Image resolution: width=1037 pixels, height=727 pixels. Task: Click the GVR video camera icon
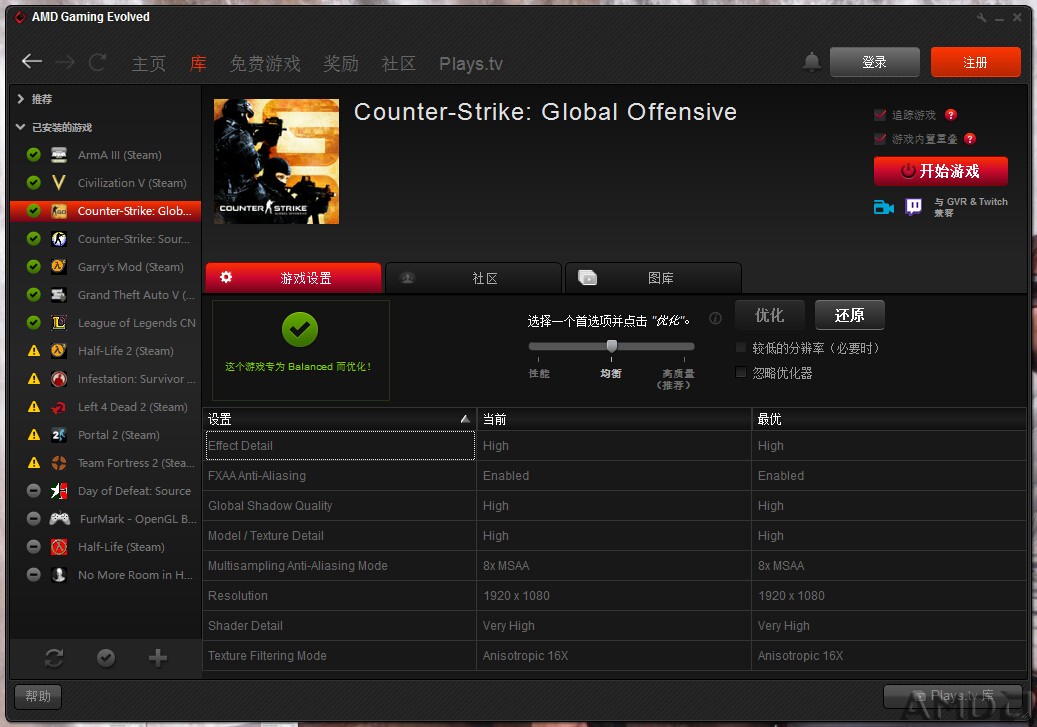click(x=884, y=207)
